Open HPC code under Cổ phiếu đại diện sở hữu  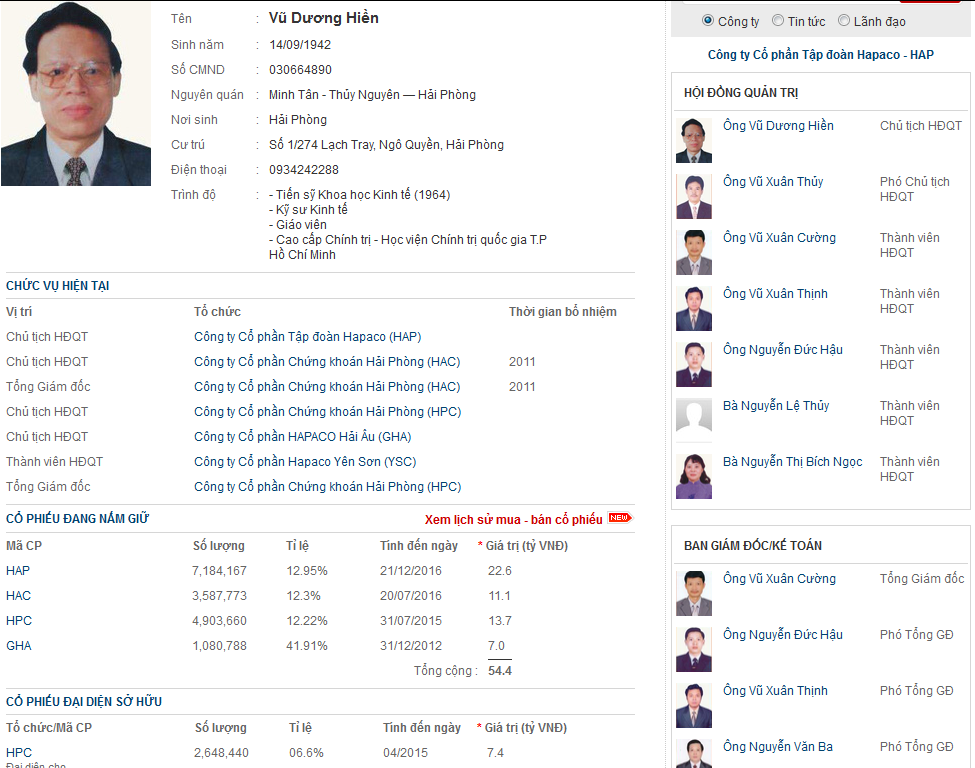[19, 752]
